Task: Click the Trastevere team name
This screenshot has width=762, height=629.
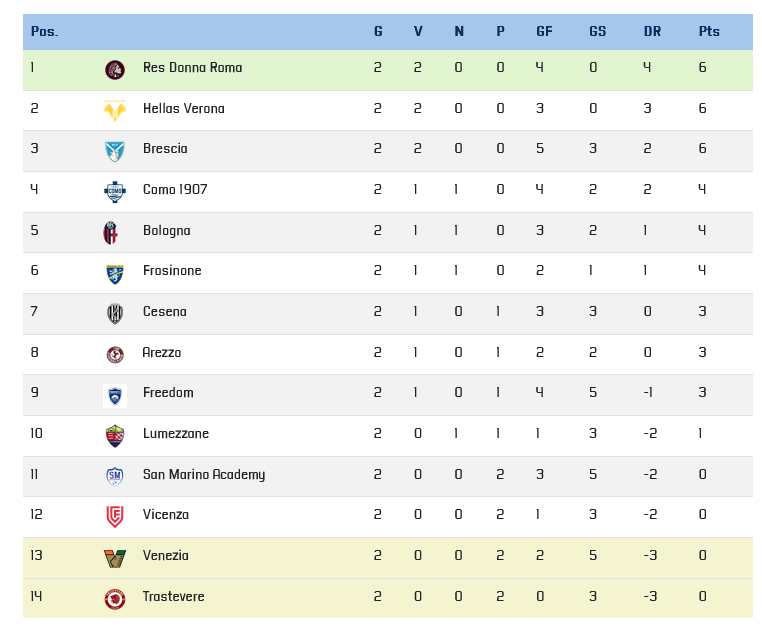Action: pos(173,596)
